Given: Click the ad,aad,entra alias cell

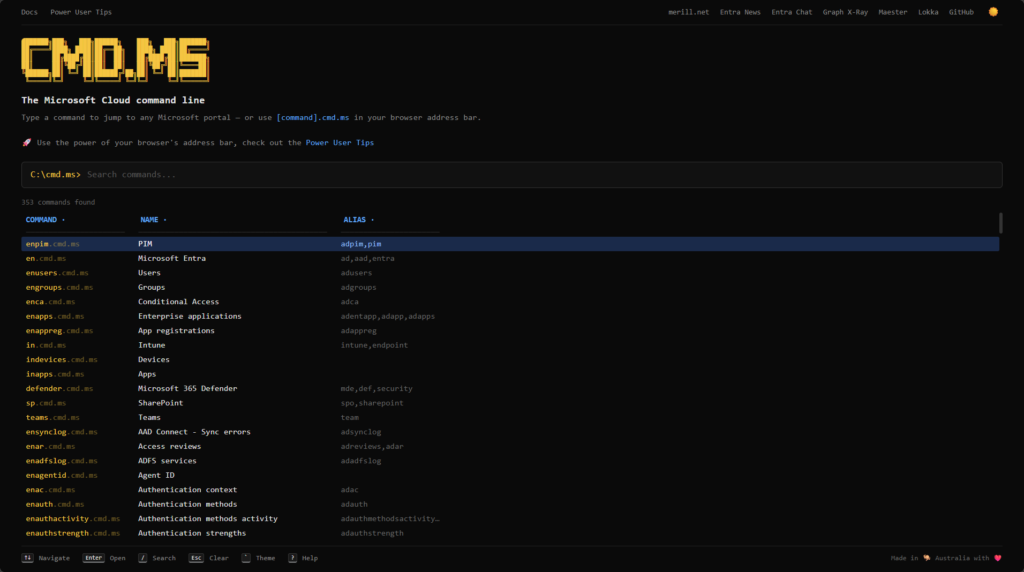Looking at the screenshot, I should pos(368,259).
